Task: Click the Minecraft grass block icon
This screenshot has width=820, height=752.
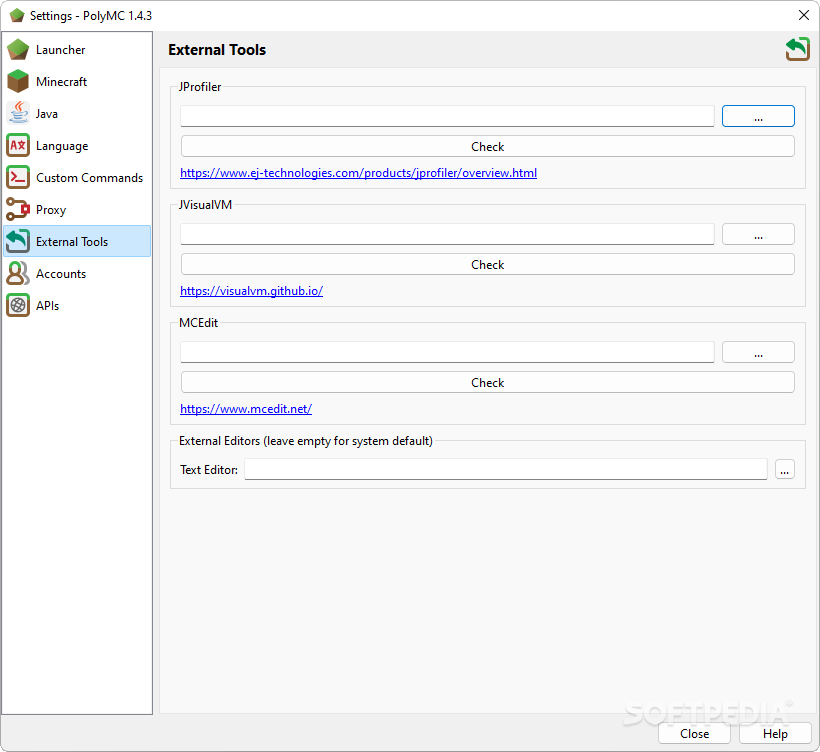Action: (x=18, y=82)
